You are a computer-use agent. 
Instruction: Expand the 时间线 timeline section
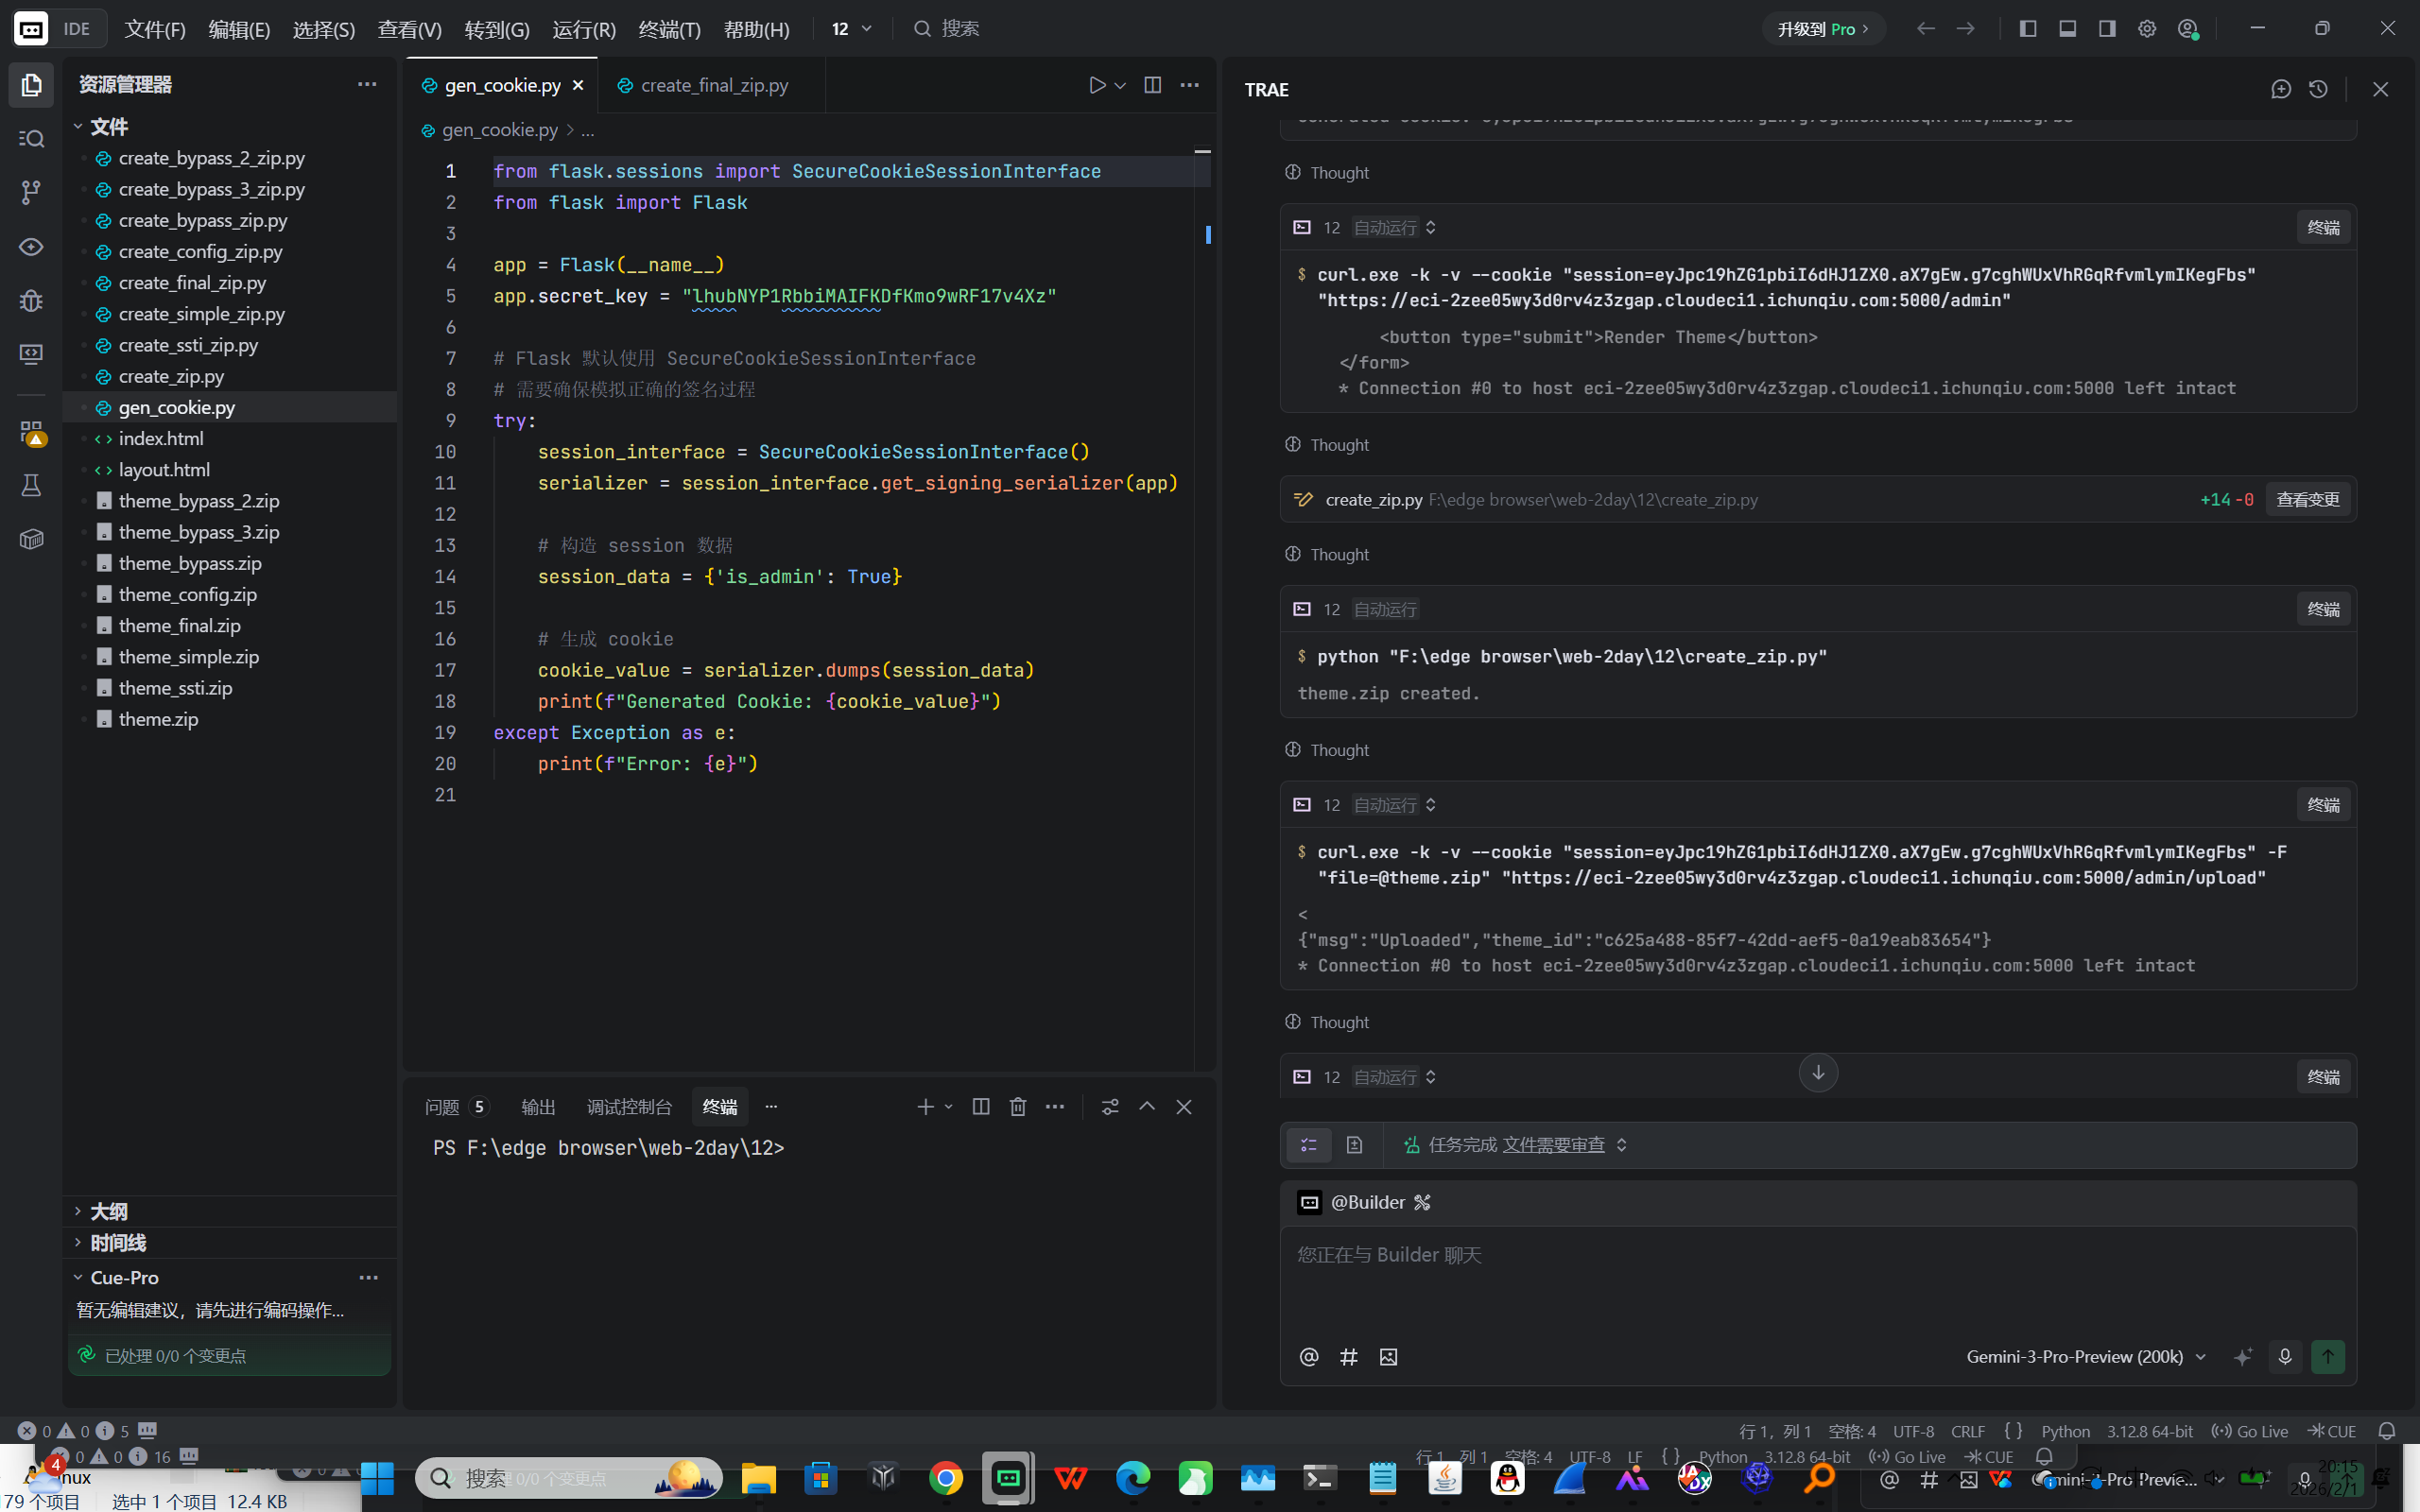pos(117,1243)
